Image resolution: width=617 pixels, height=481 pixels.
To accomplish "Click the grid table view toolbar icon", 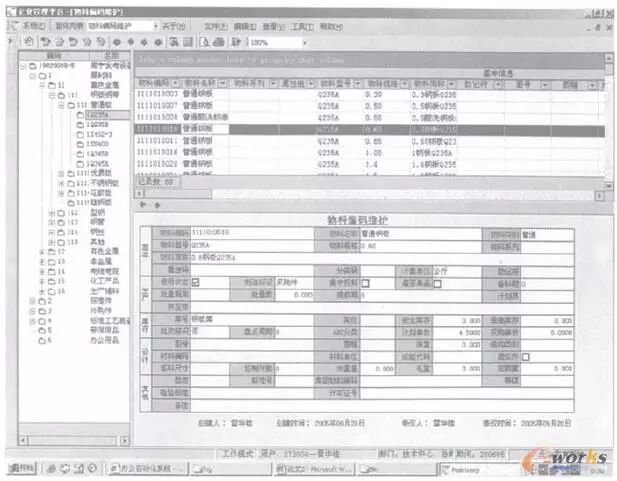I will [x=188, y=42].
